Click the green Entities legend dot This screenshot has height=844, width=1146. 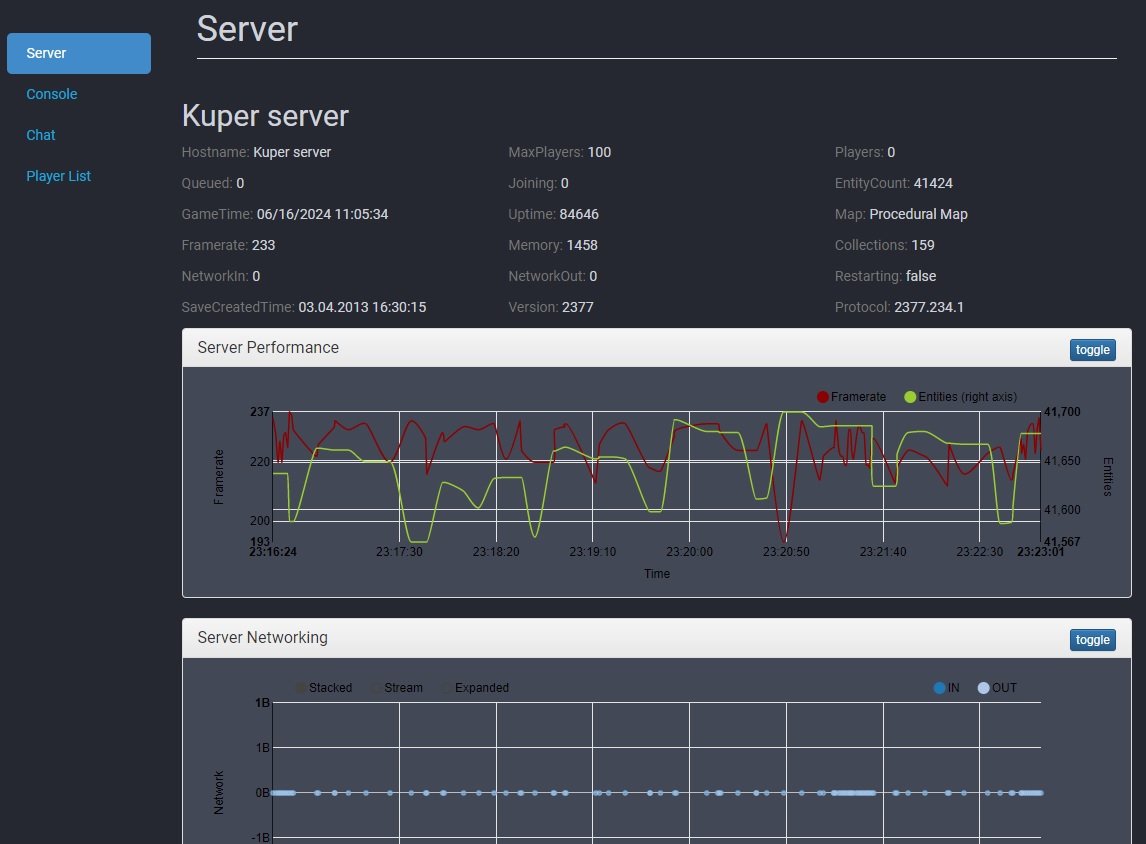(910, 397)
